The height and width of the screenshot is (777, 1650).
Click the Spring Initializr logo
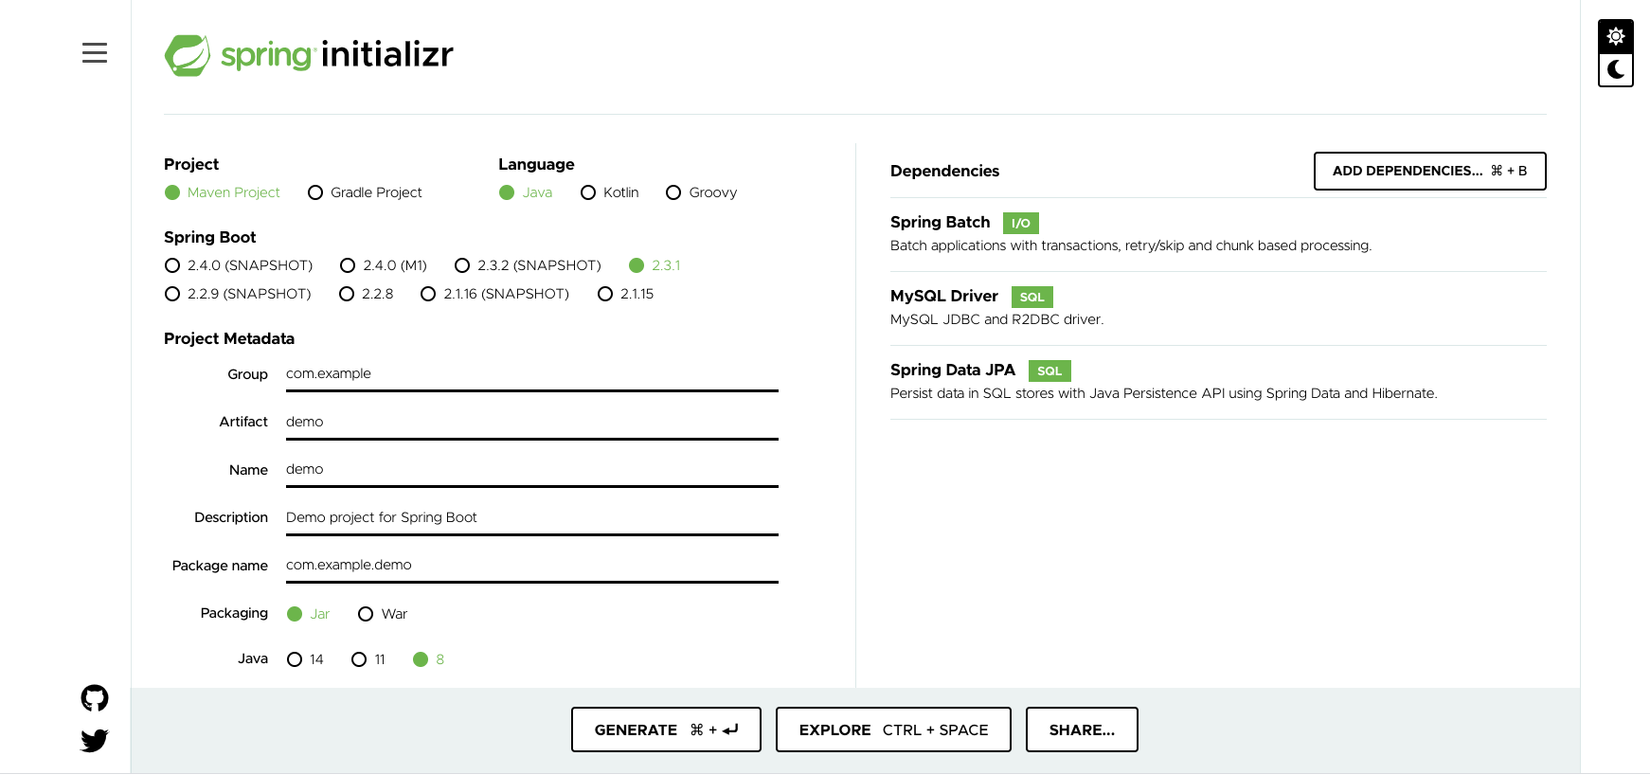309,54
